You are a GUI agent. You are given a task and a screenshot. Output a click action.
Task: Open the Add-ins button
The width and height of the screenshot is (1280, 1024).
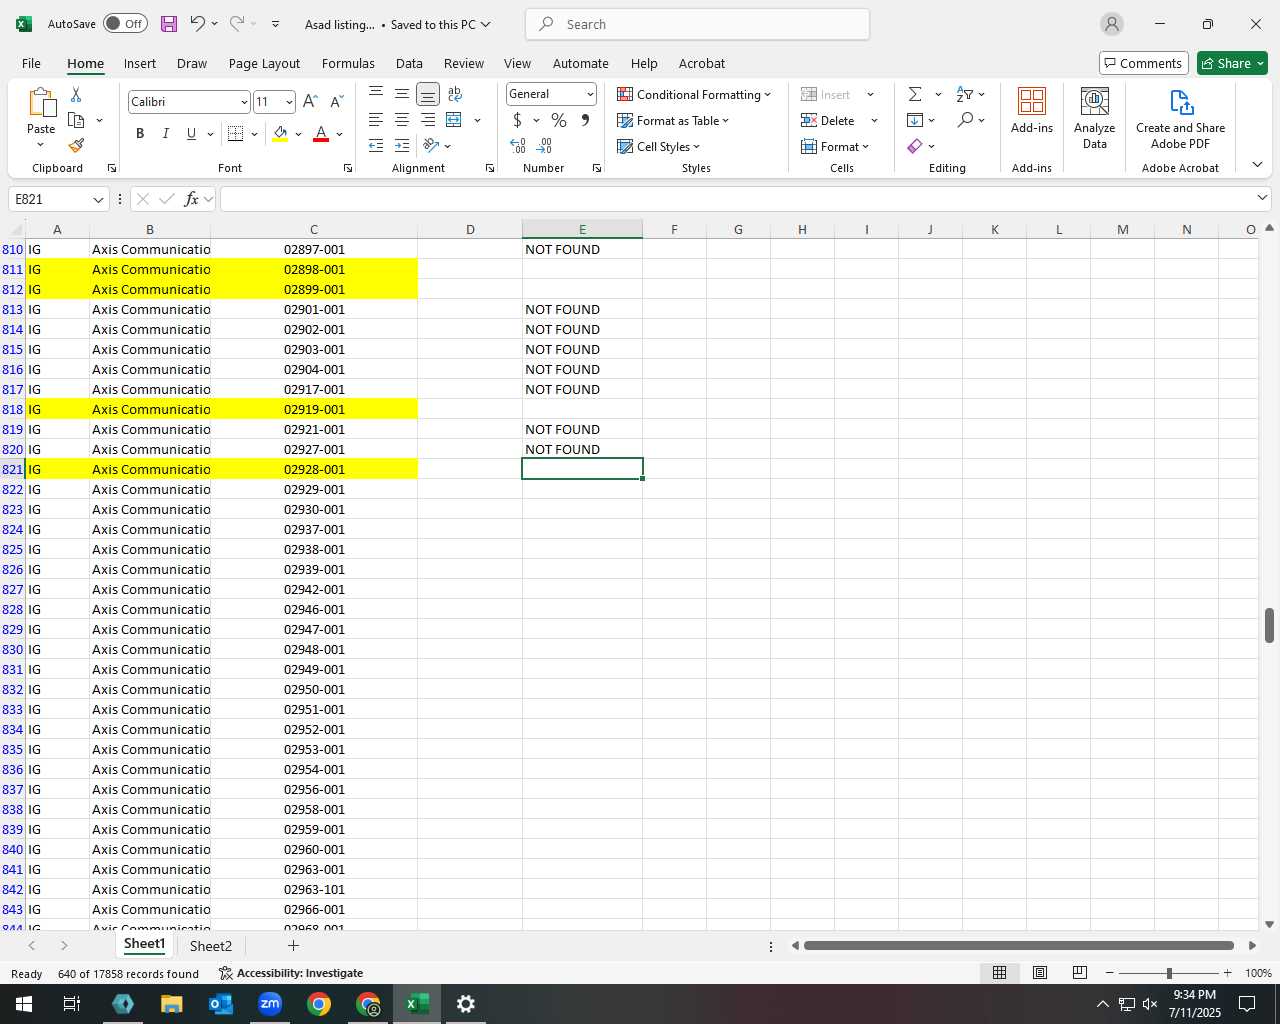1032,110
